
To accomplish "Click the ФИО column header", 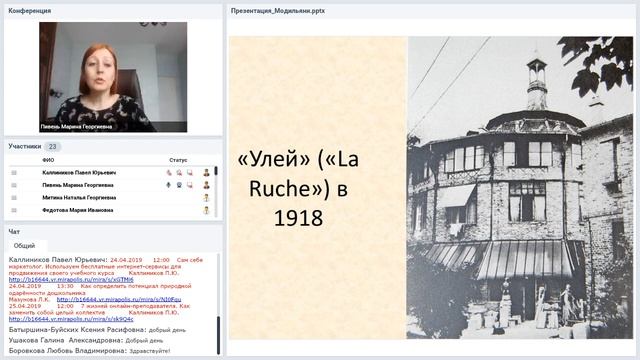I will tap(48, 160).
